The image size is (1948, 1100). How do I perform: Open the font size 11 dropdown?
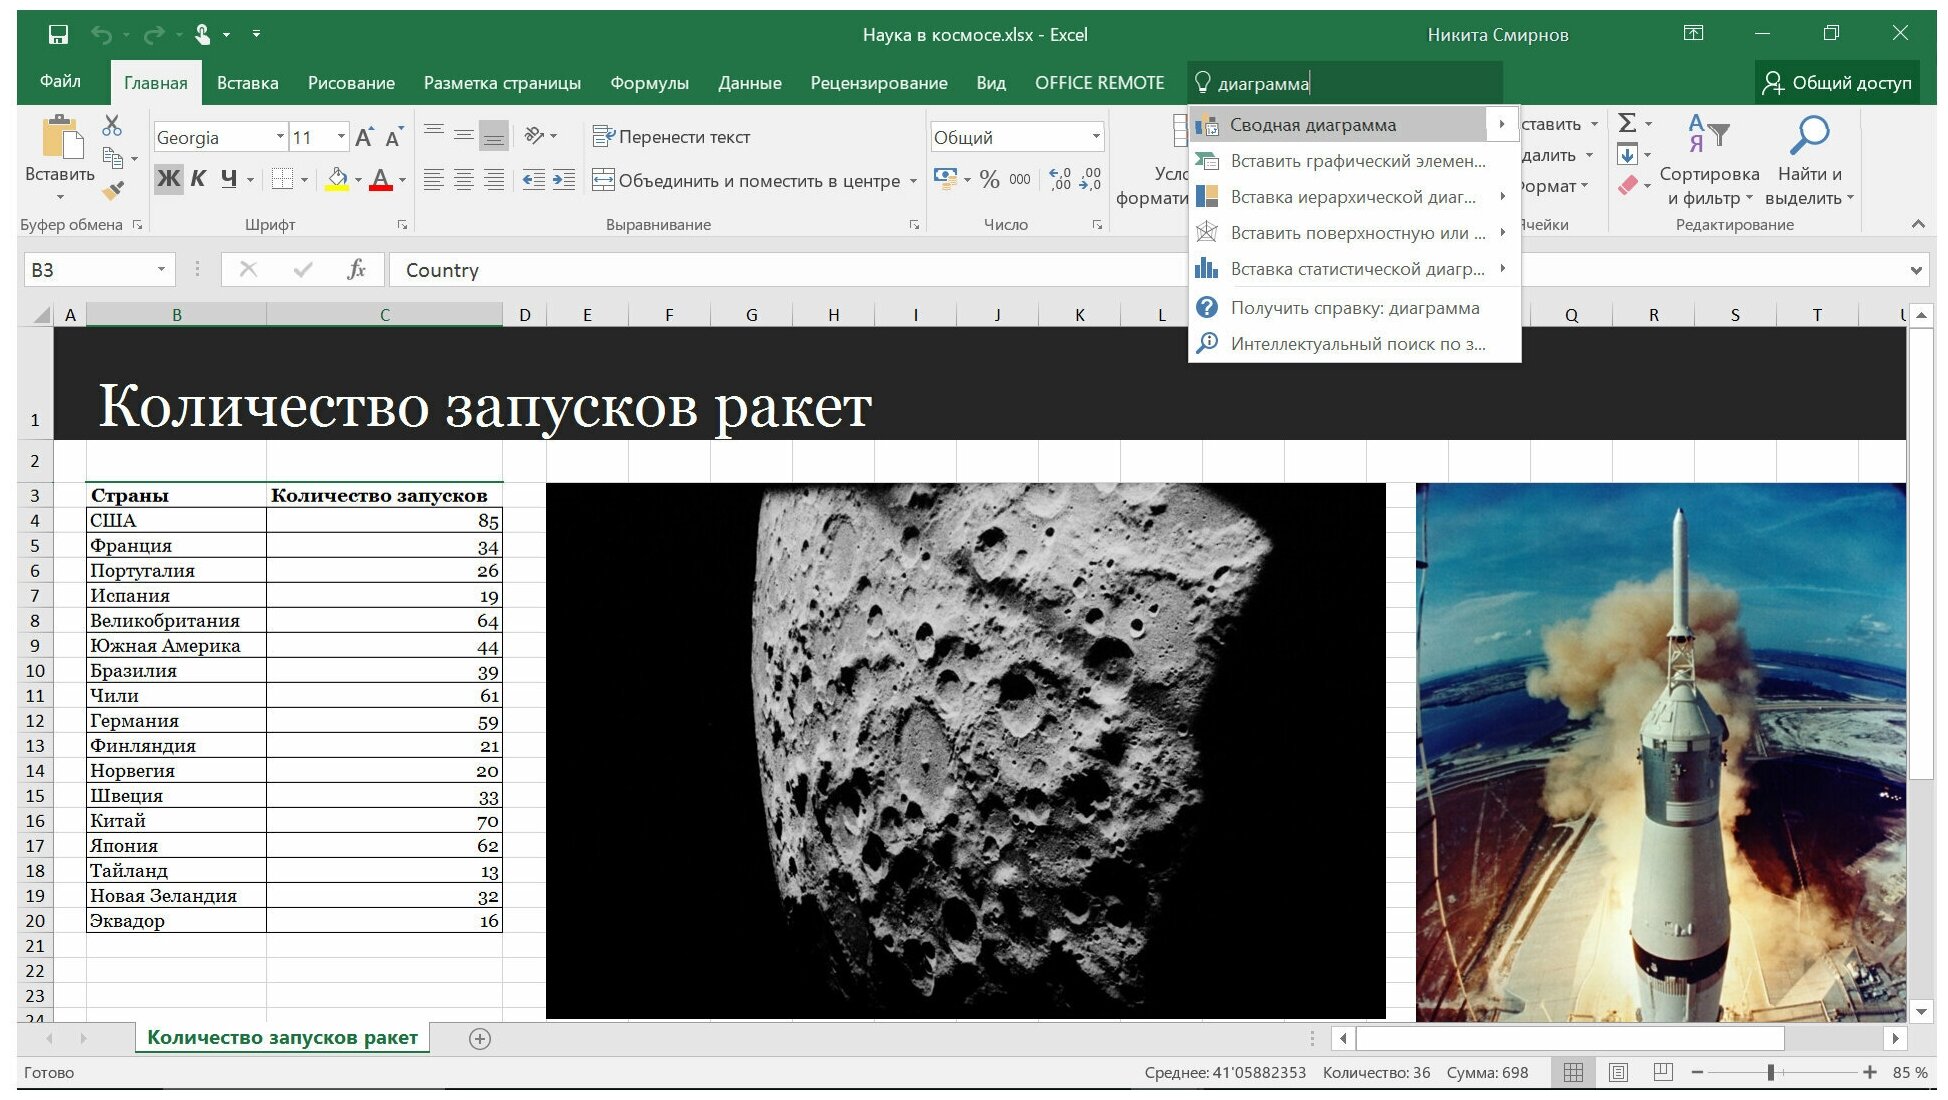coord(341,137)
